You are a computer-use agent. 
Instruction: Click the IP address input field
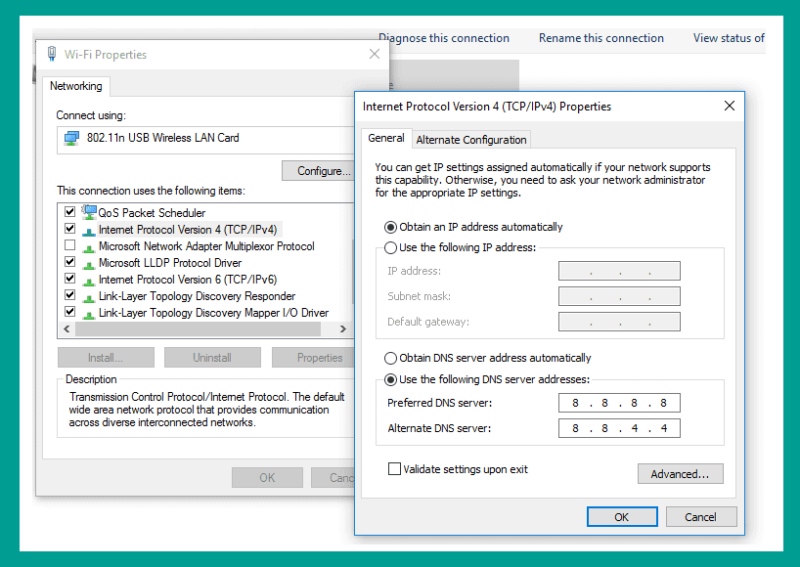click(619, 271)
